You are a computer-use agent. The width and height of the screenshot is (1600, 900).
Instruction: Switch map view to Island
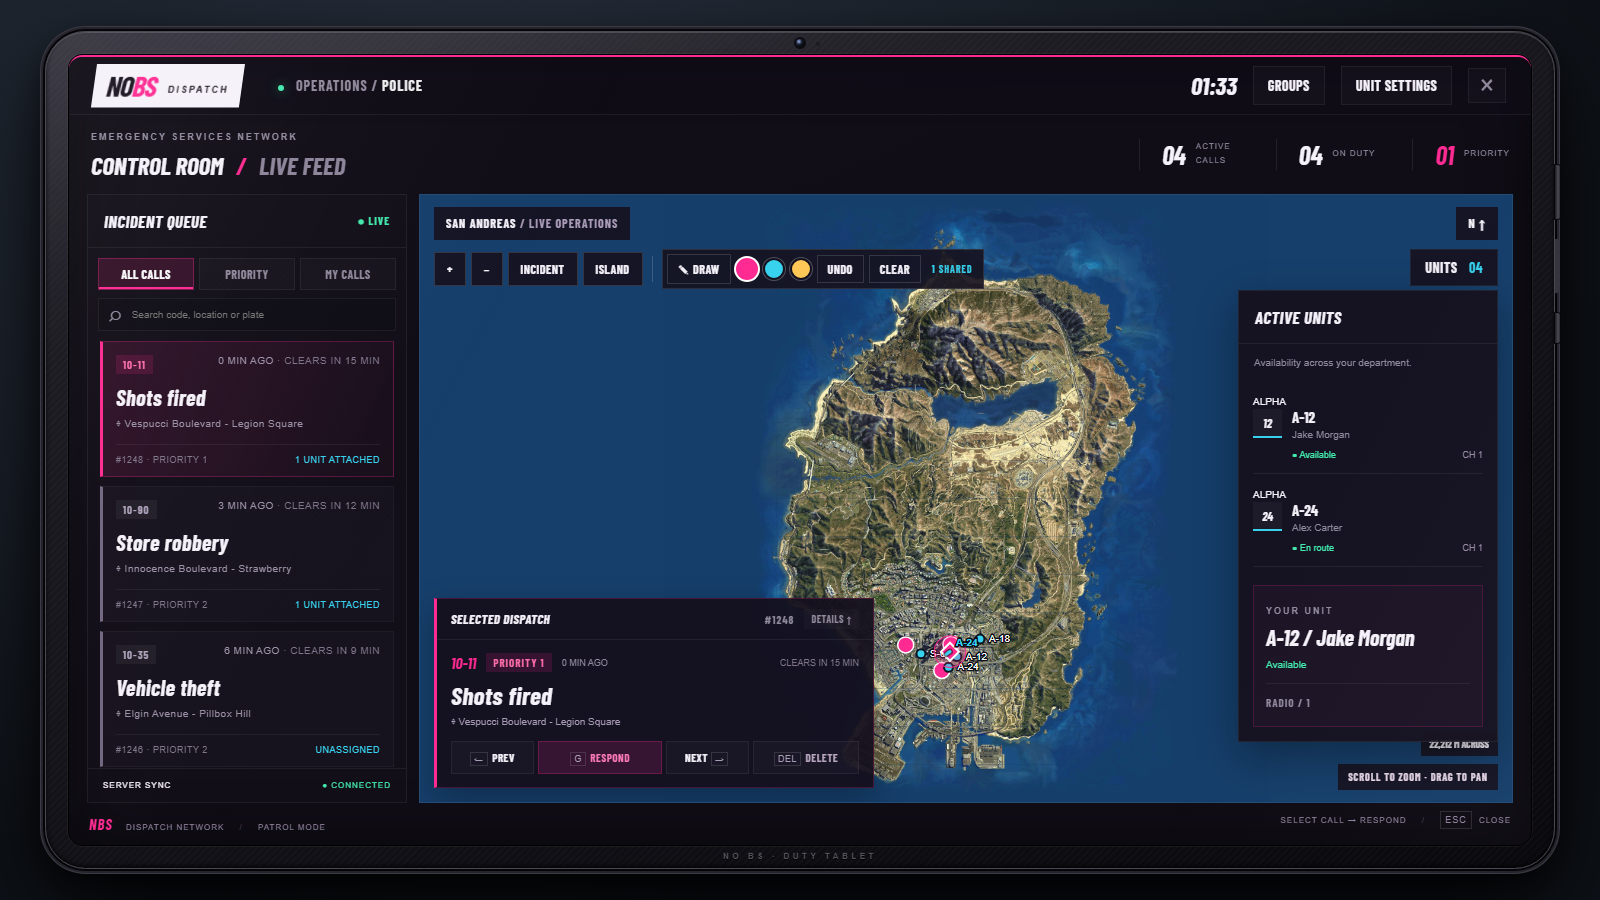(x=612, y=269)
